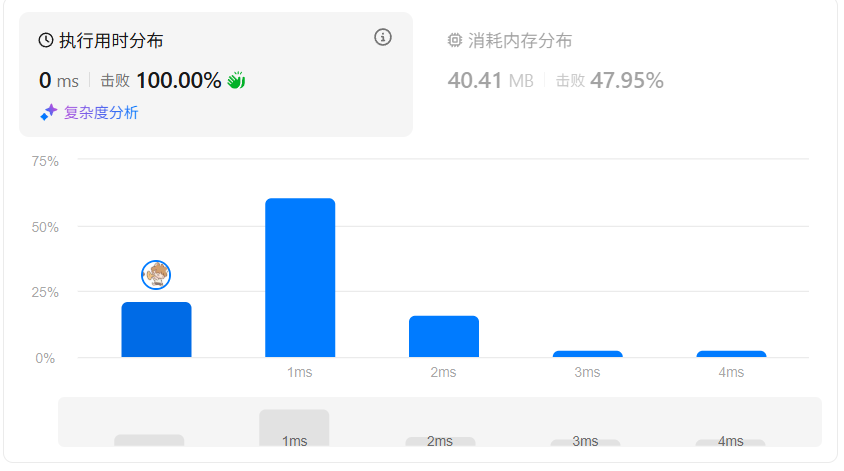The height and width of the screenshot is (471, 844).
Task: Click the clock icon beside 执行用时分布
Action: pyautogui.click(x=46, y=40)
